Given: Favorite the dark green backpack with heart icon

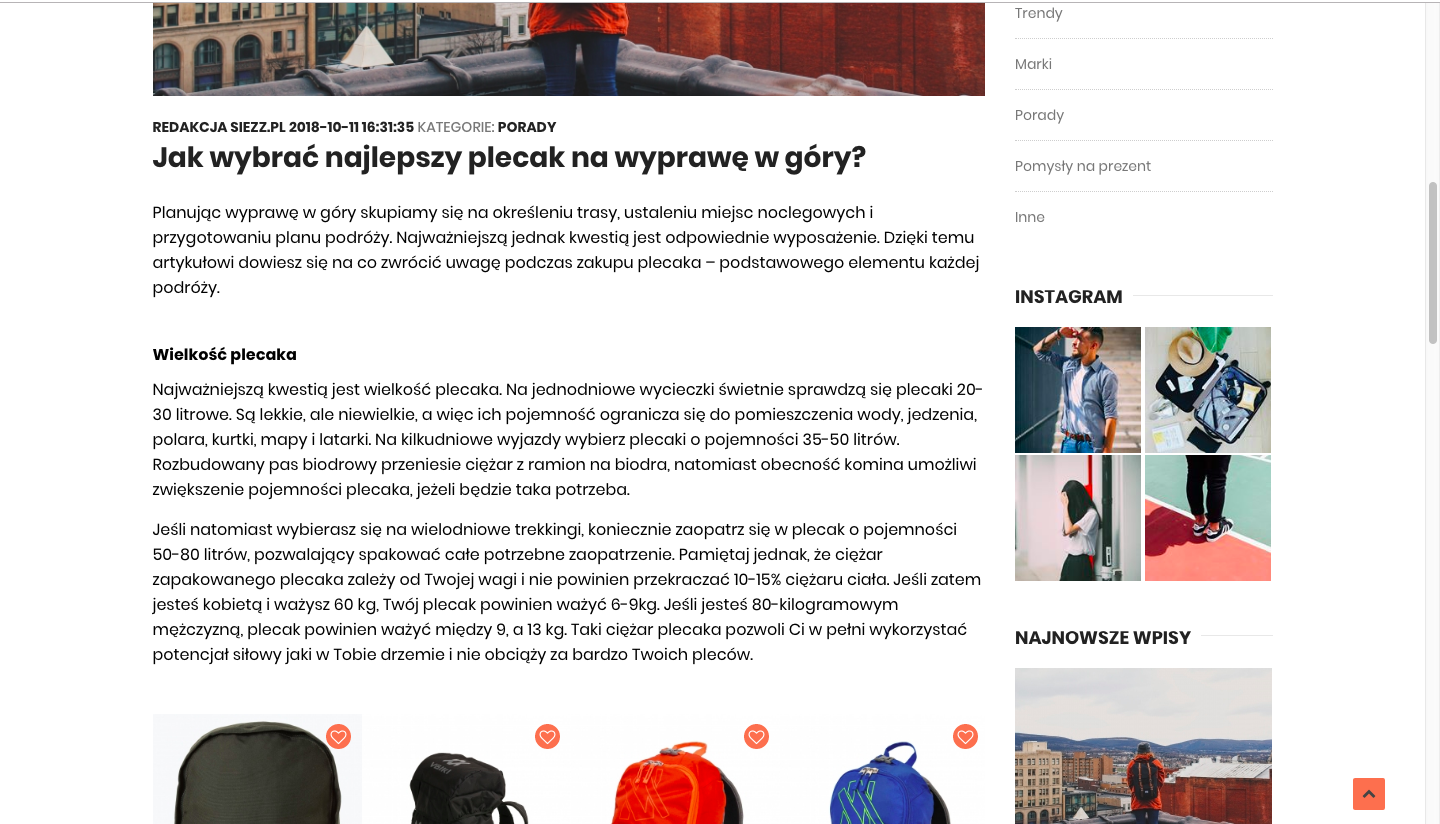Looking at the screenshot, I should coord(338,737).
